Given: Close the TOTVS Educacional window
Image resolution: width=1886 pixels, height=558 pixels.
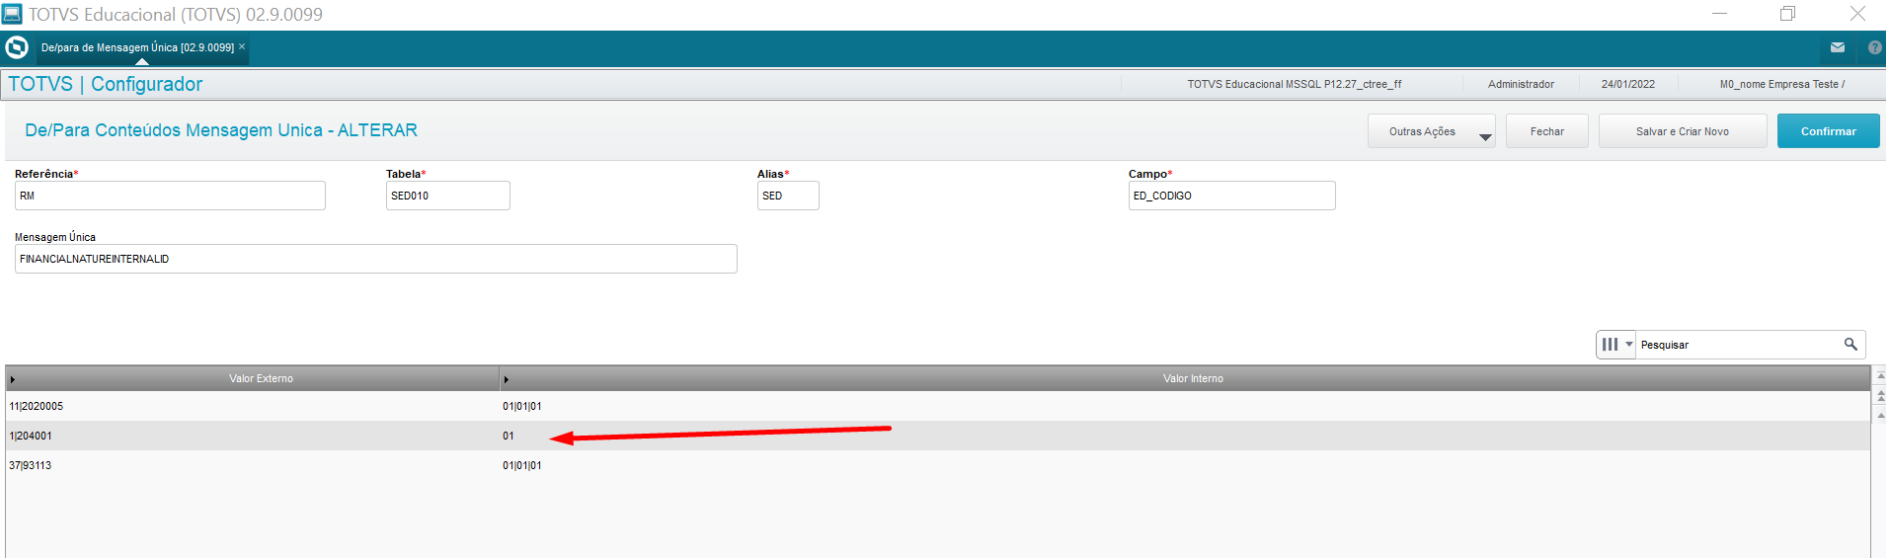Looking at the screenshot, I should pyautogui.click(x=1857, y=14).
